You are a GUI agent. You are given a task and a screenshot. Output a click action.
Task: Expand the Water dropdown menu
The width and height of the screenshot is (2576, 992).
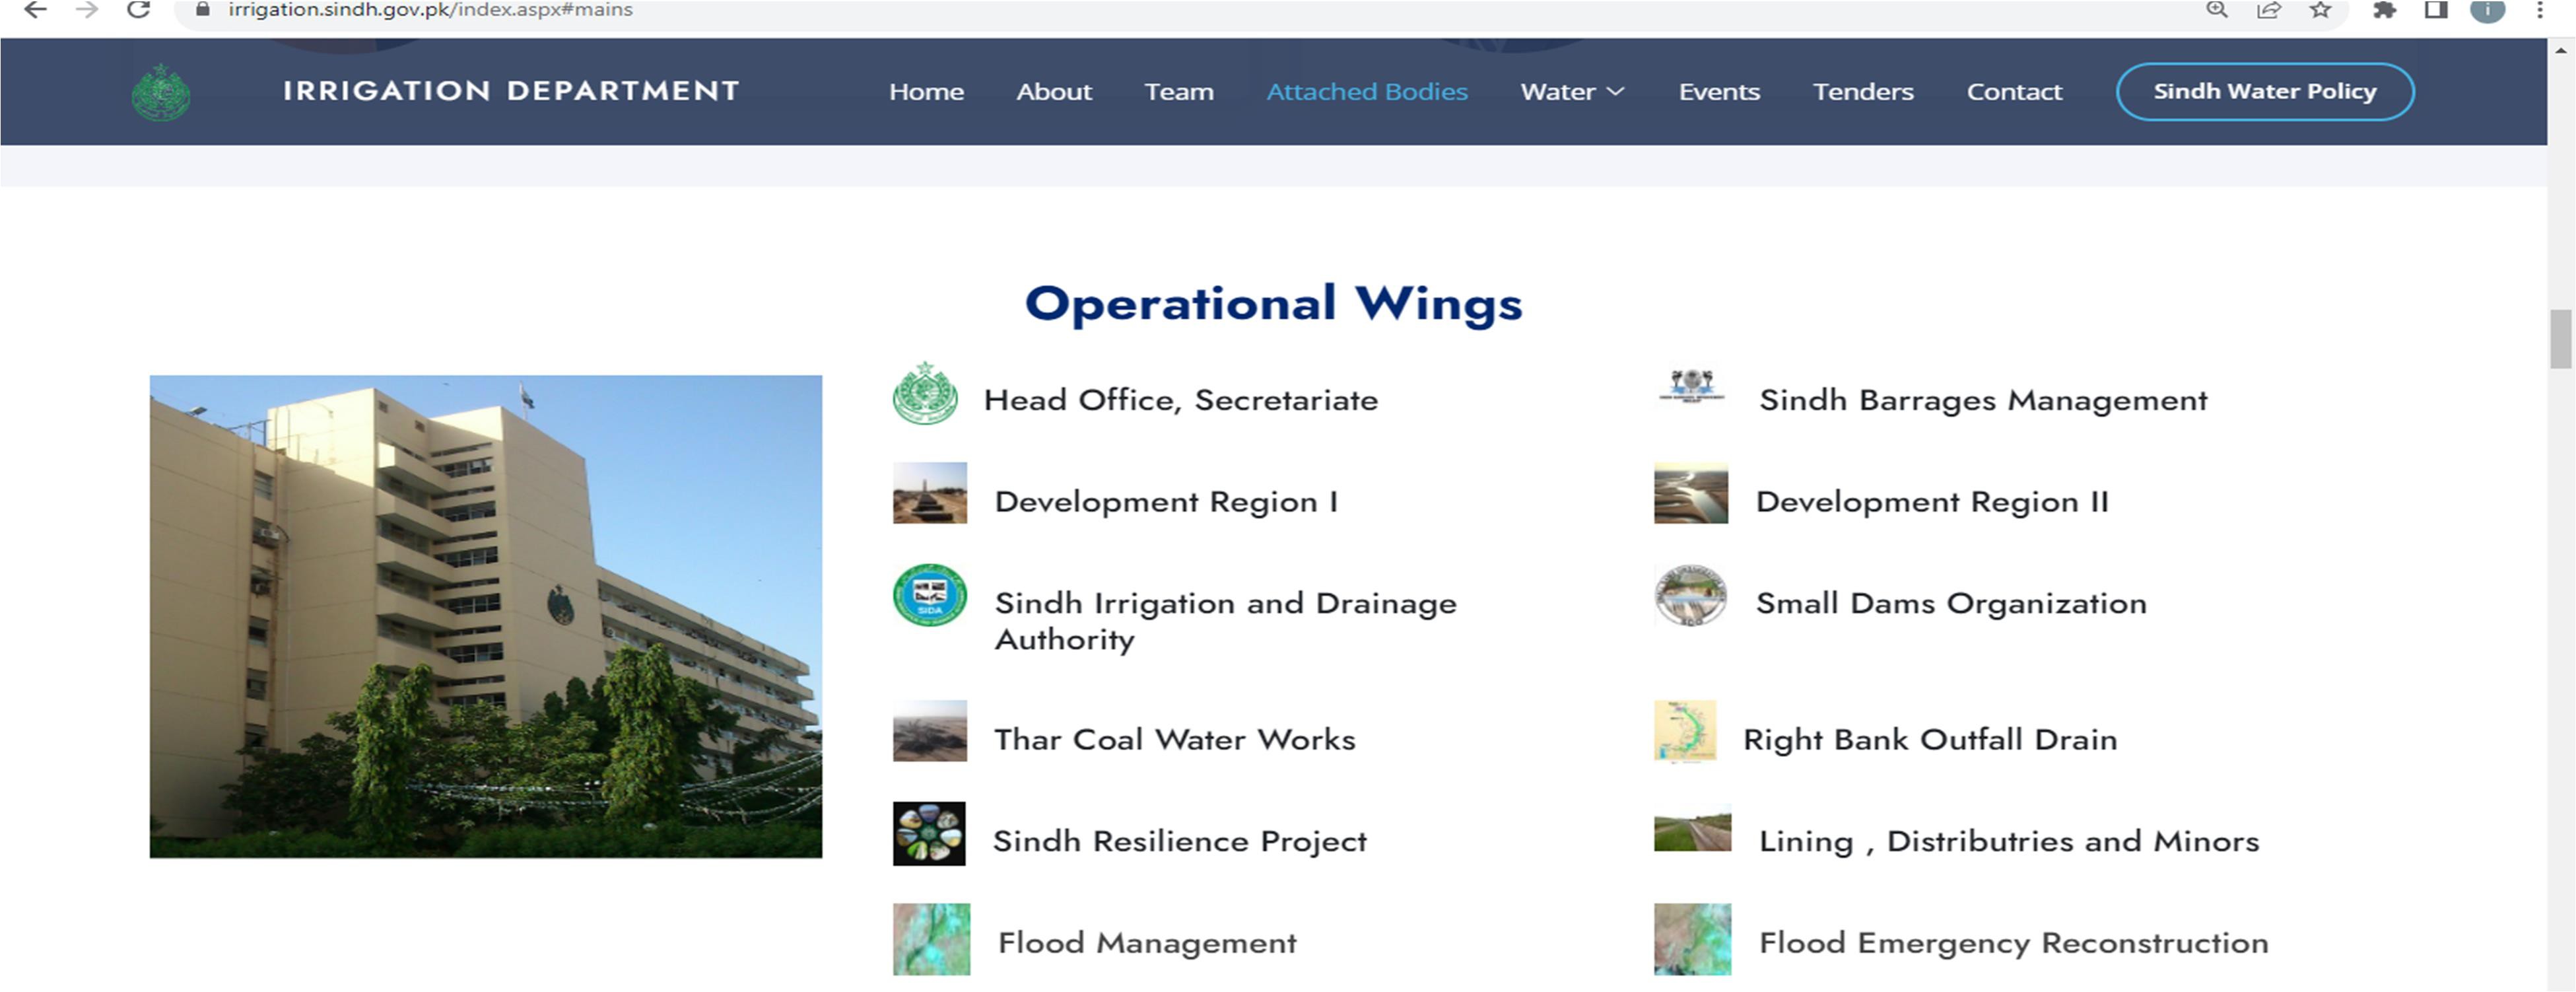coord(1571,92)
